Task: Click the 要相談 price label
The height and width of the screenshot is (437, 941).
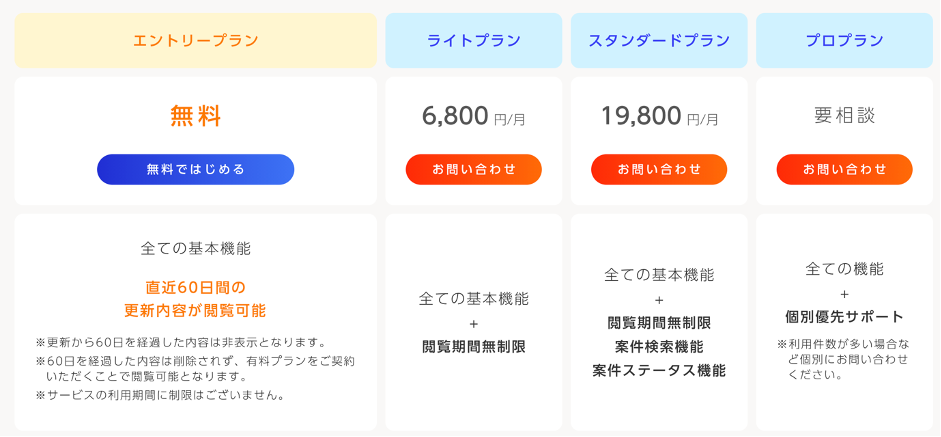Action: [844, 115]
